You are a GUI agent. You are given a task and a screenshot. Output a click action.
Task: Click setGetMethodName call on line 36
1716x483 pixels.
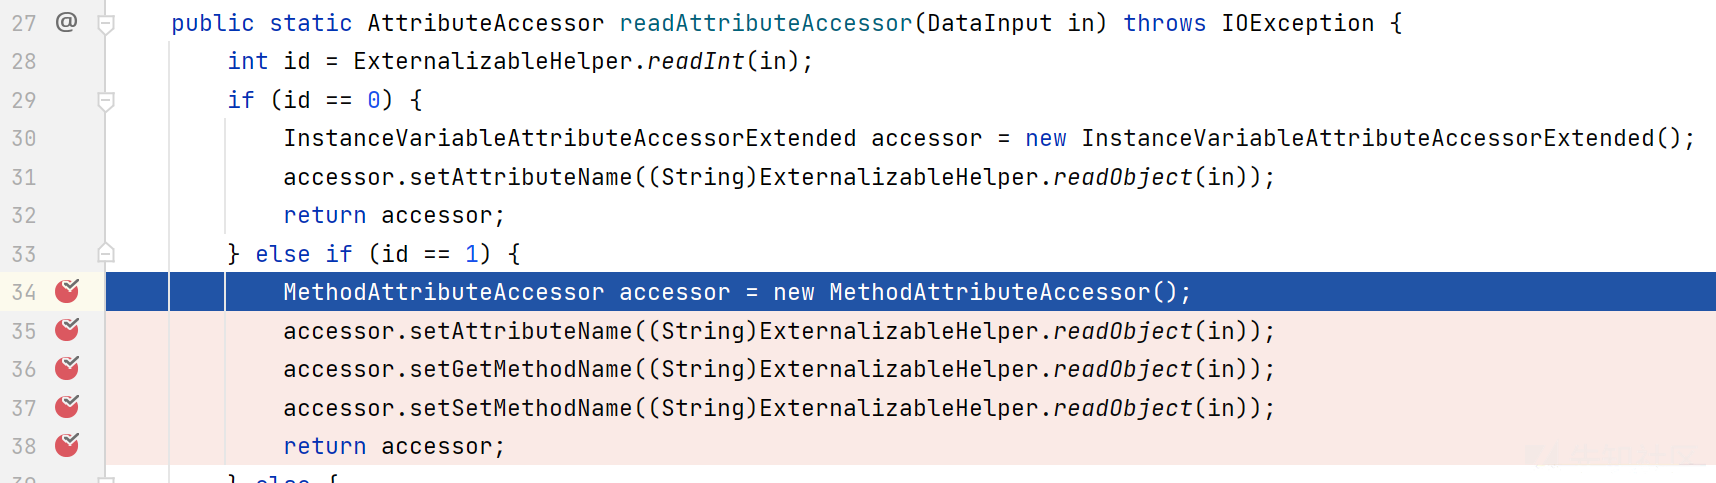click(521, 369)
